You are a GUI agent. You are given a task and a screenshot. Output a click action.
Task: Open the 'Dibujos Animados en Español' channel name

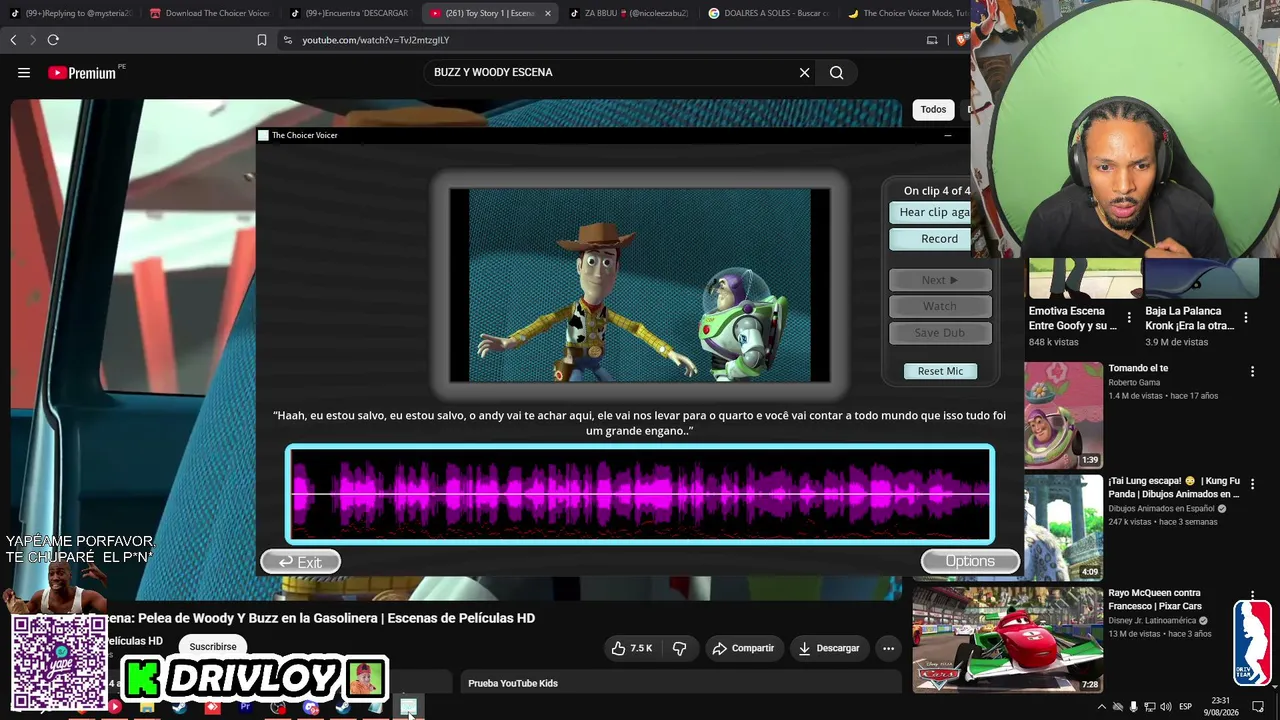pos(1161,508)
